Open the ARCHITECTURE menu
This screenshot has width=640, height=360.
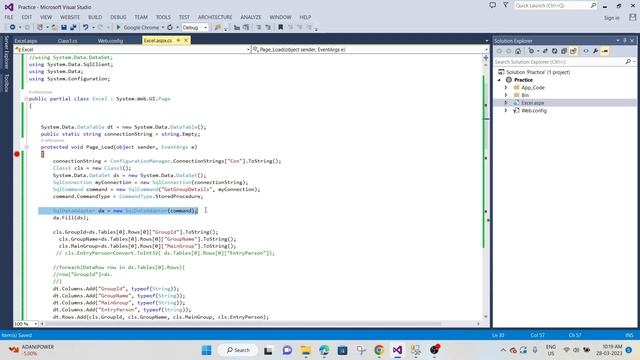(x=215, y=17)
